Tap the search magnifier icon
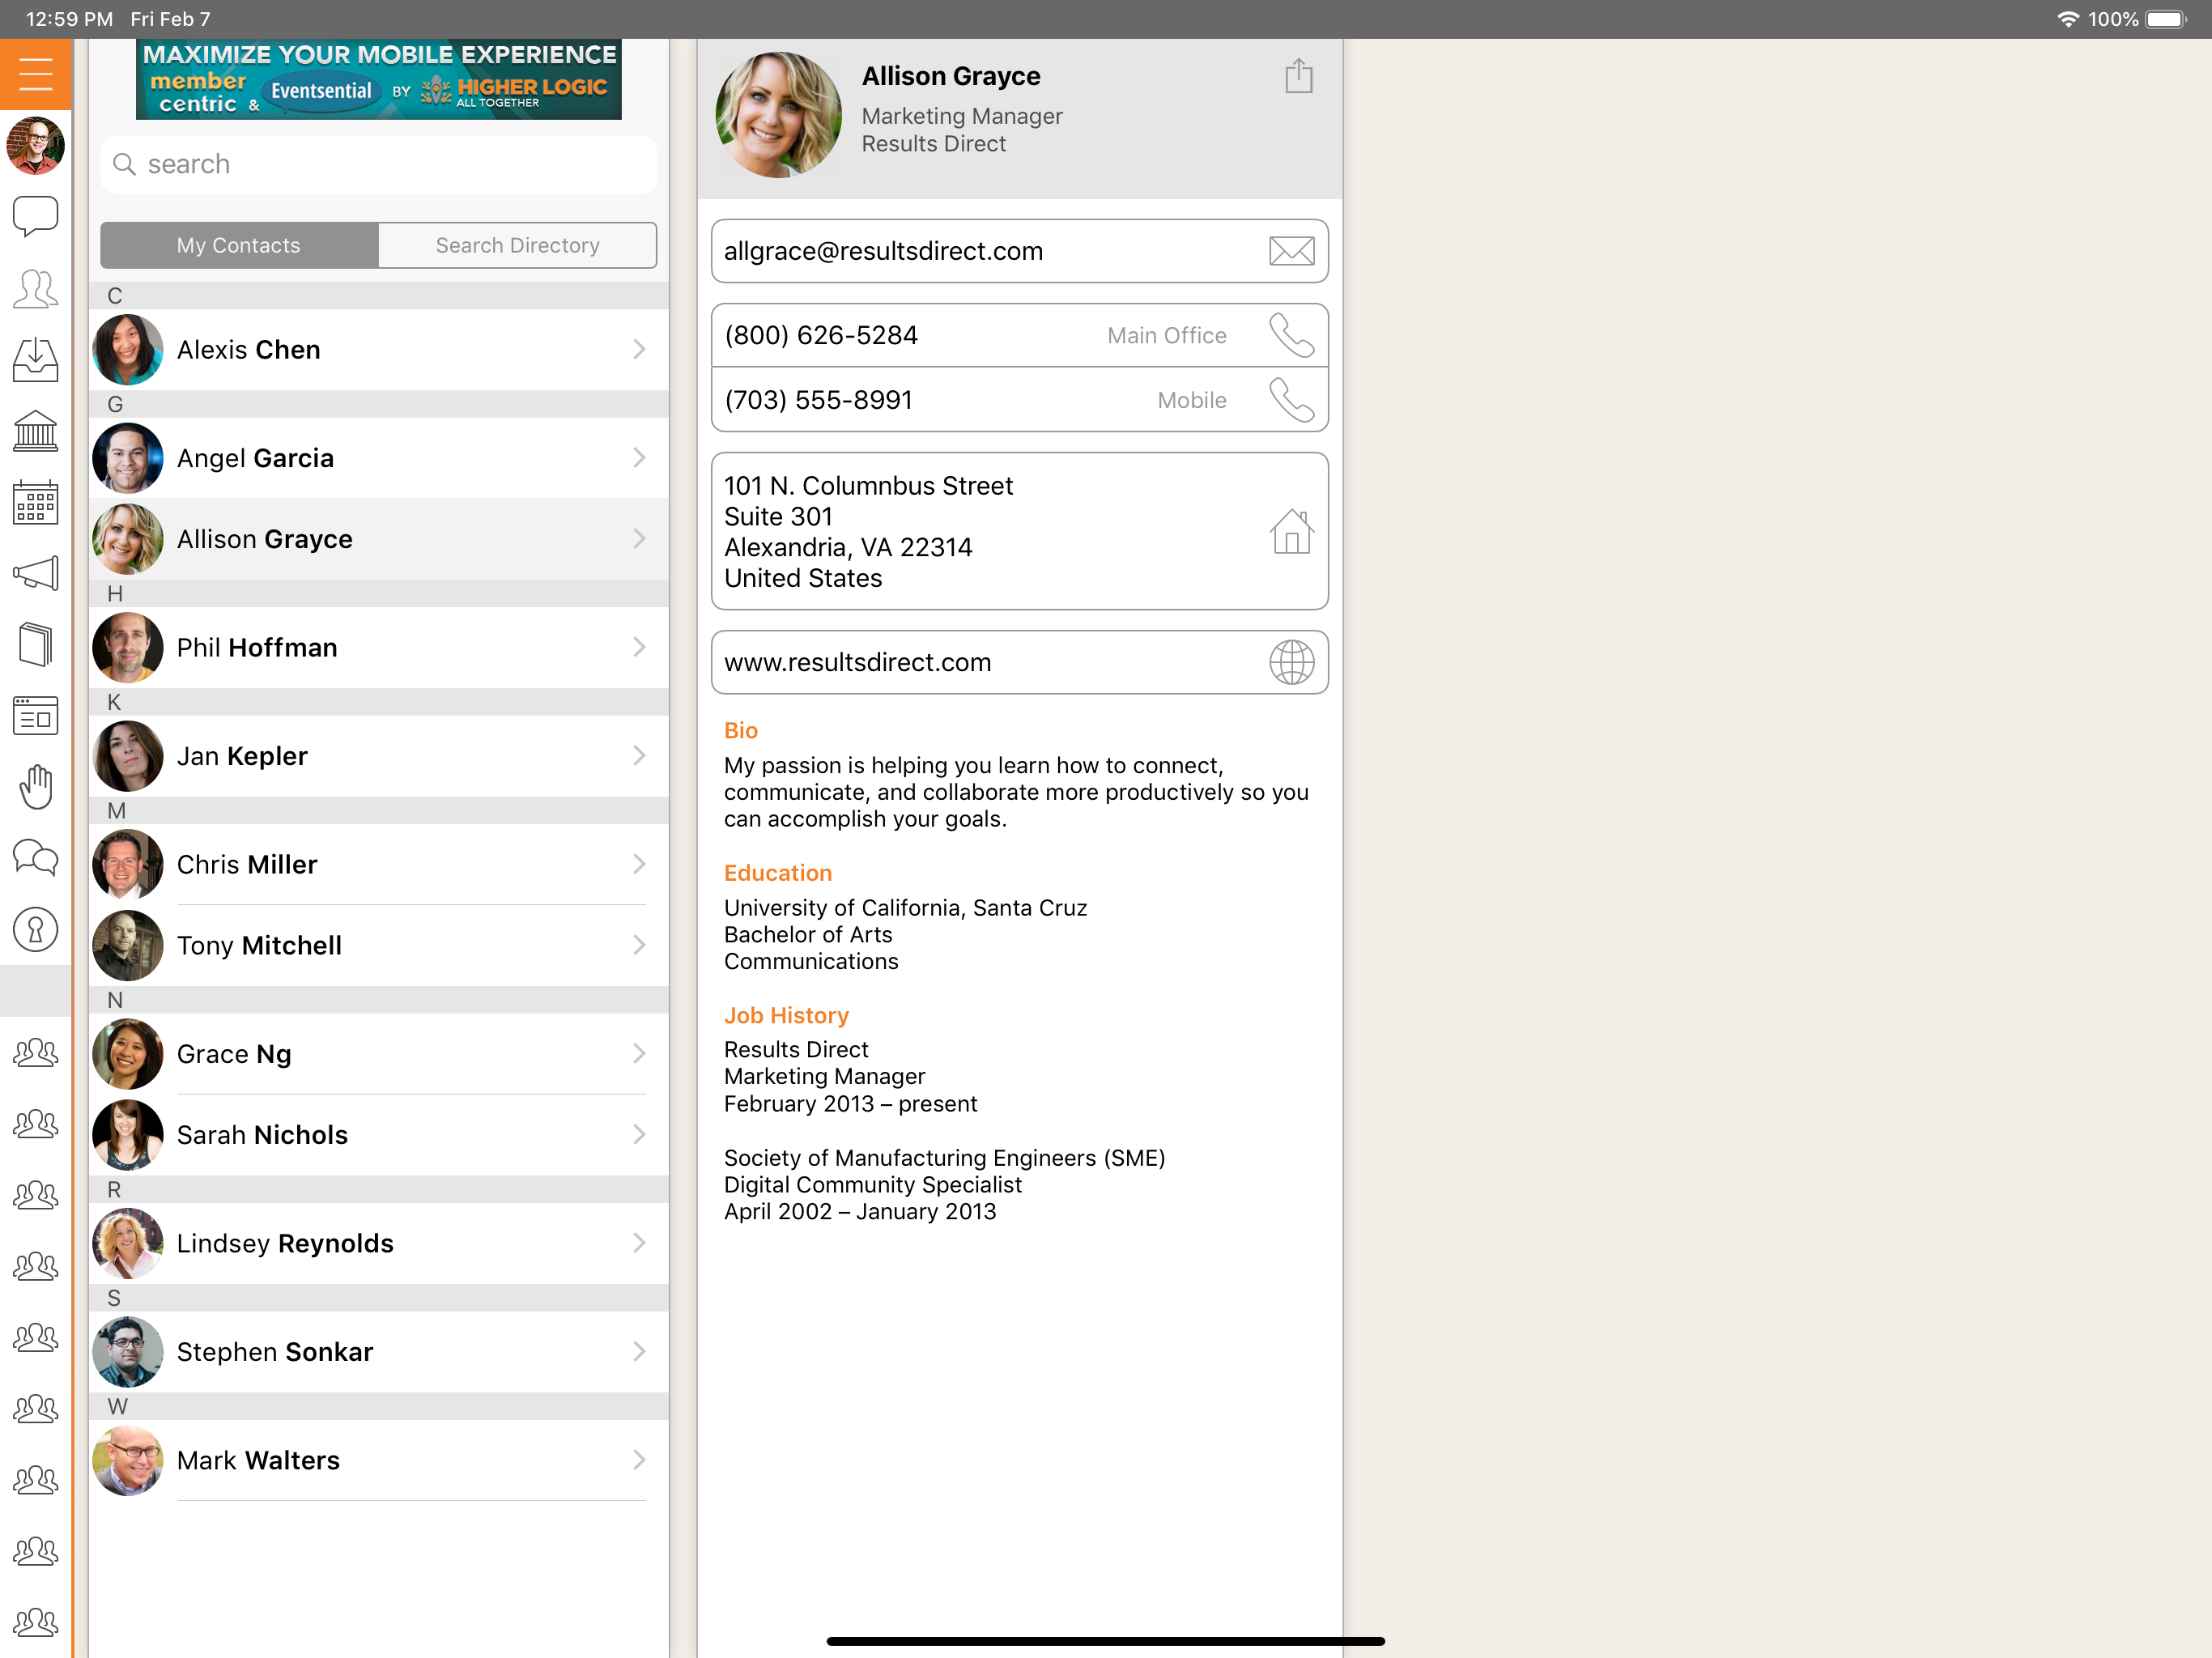Image resolution: width=2212 pixels, height=1658 pixels. [124, 164]
